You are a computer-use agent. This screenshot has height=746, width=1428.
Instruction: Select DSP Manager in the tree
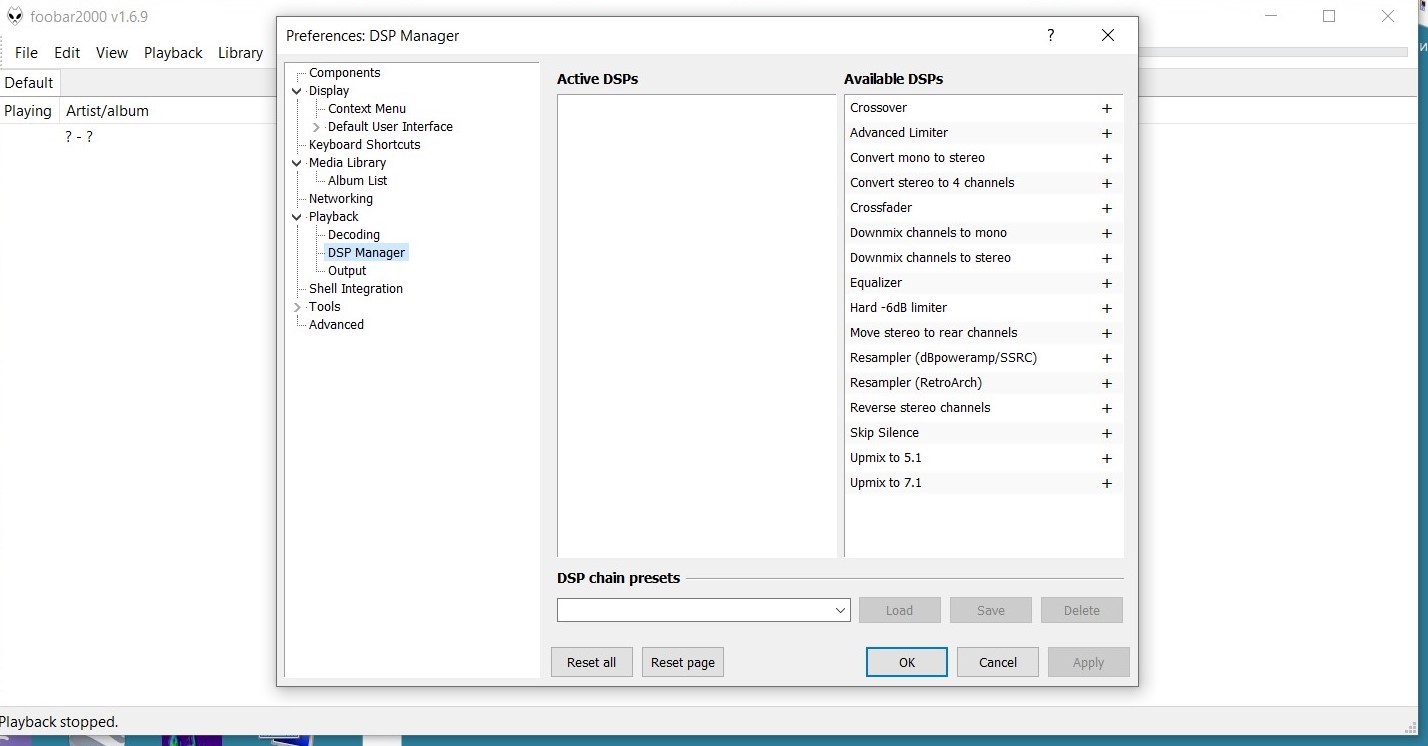click(x=367, y=253)
